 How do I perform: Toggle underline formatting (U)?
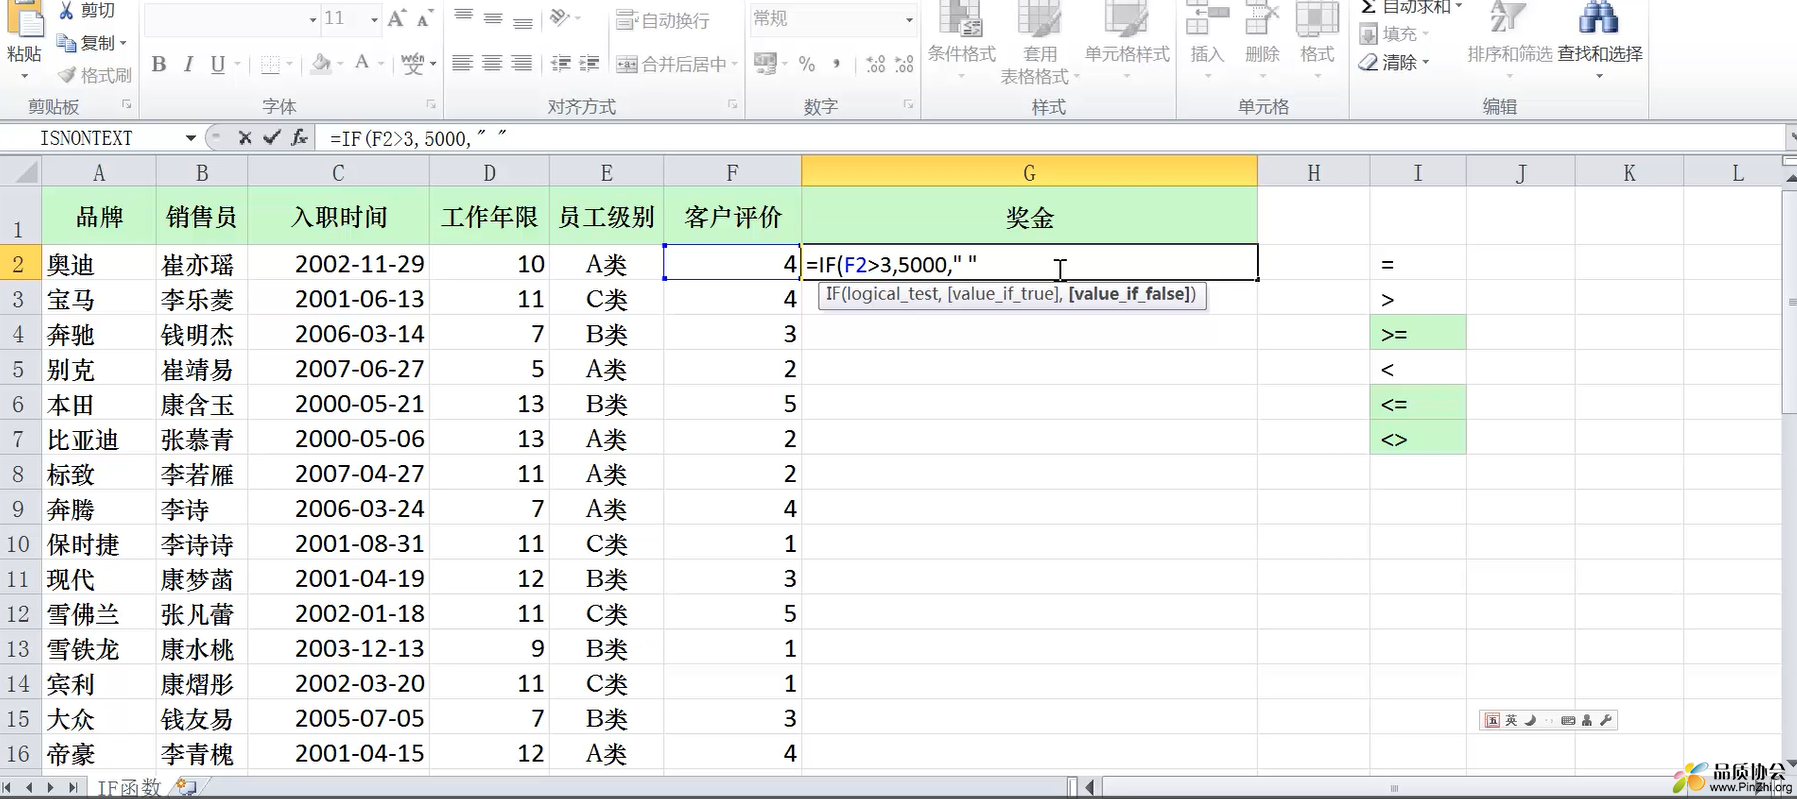point(217,64)
